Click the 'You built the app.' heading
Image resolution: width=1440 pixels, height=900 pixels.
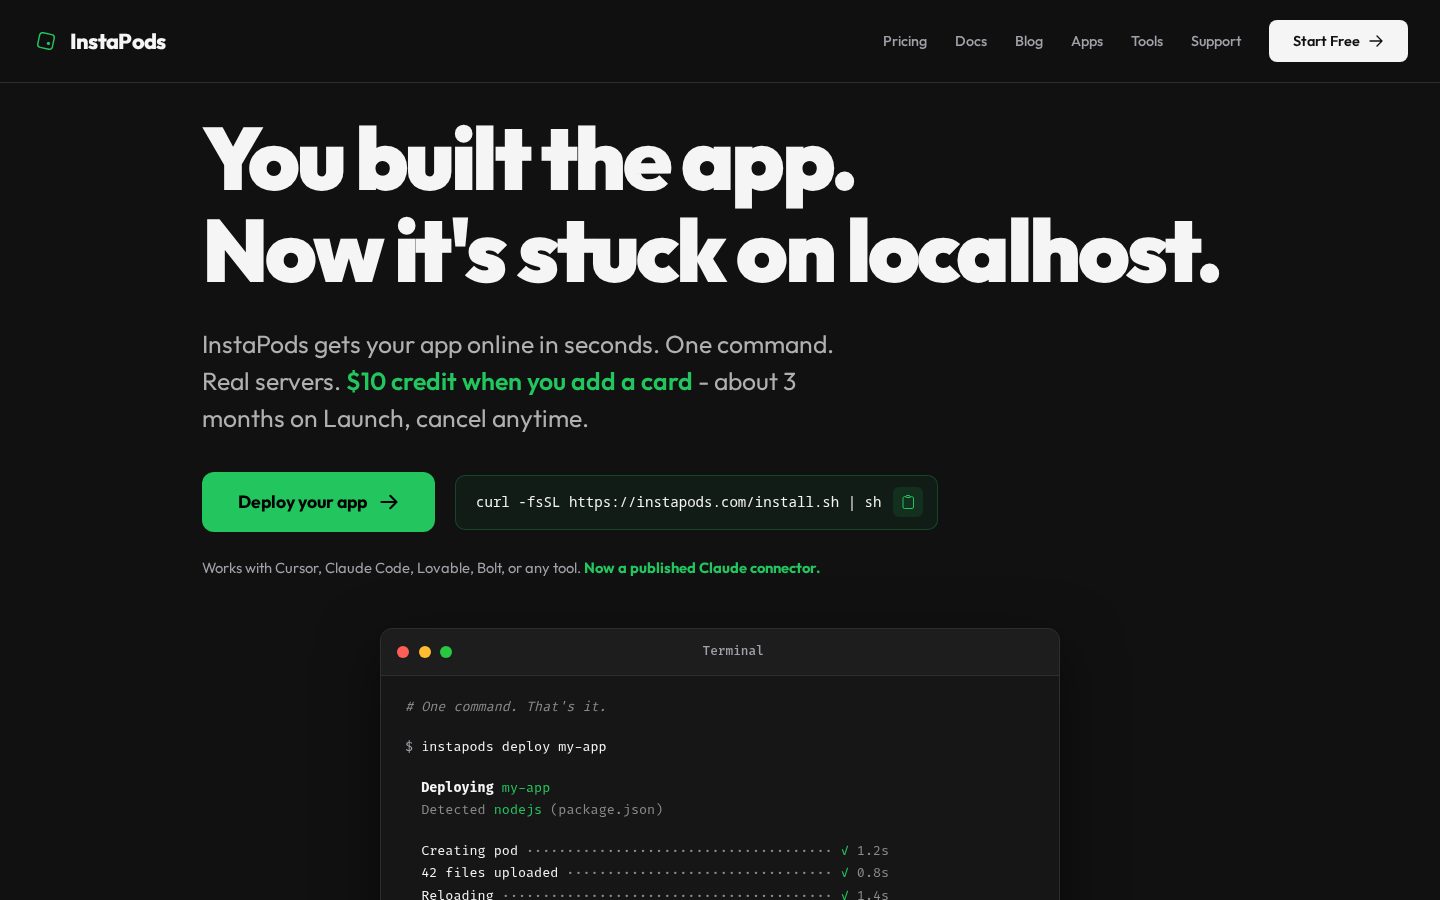pyautogui.click(x=529, y=162)
